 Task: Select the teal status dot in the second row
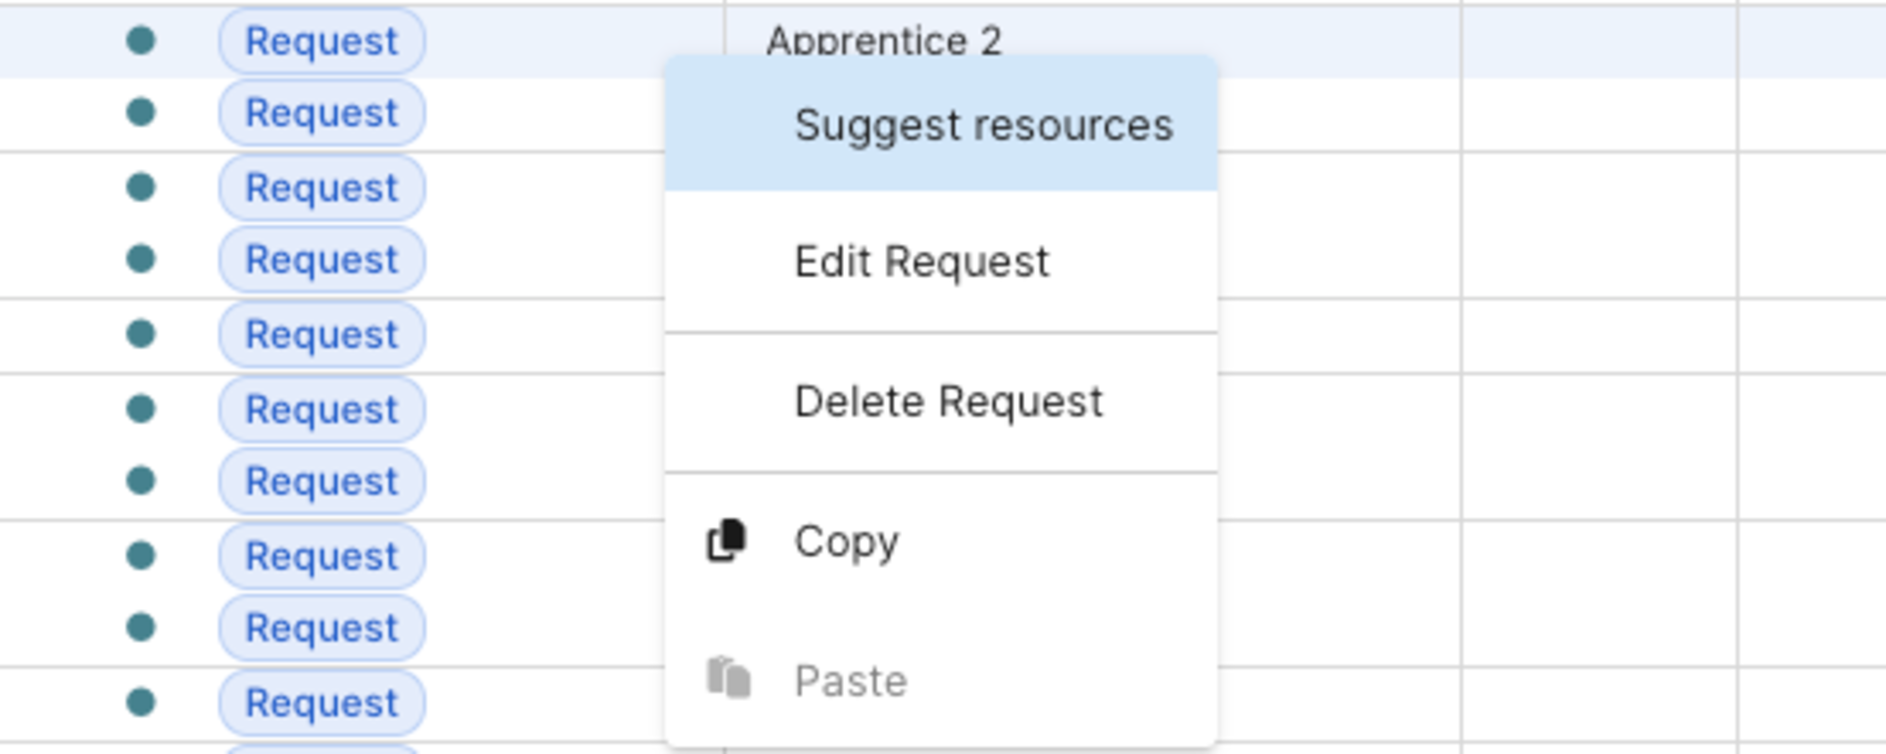[x=141, y=112]
